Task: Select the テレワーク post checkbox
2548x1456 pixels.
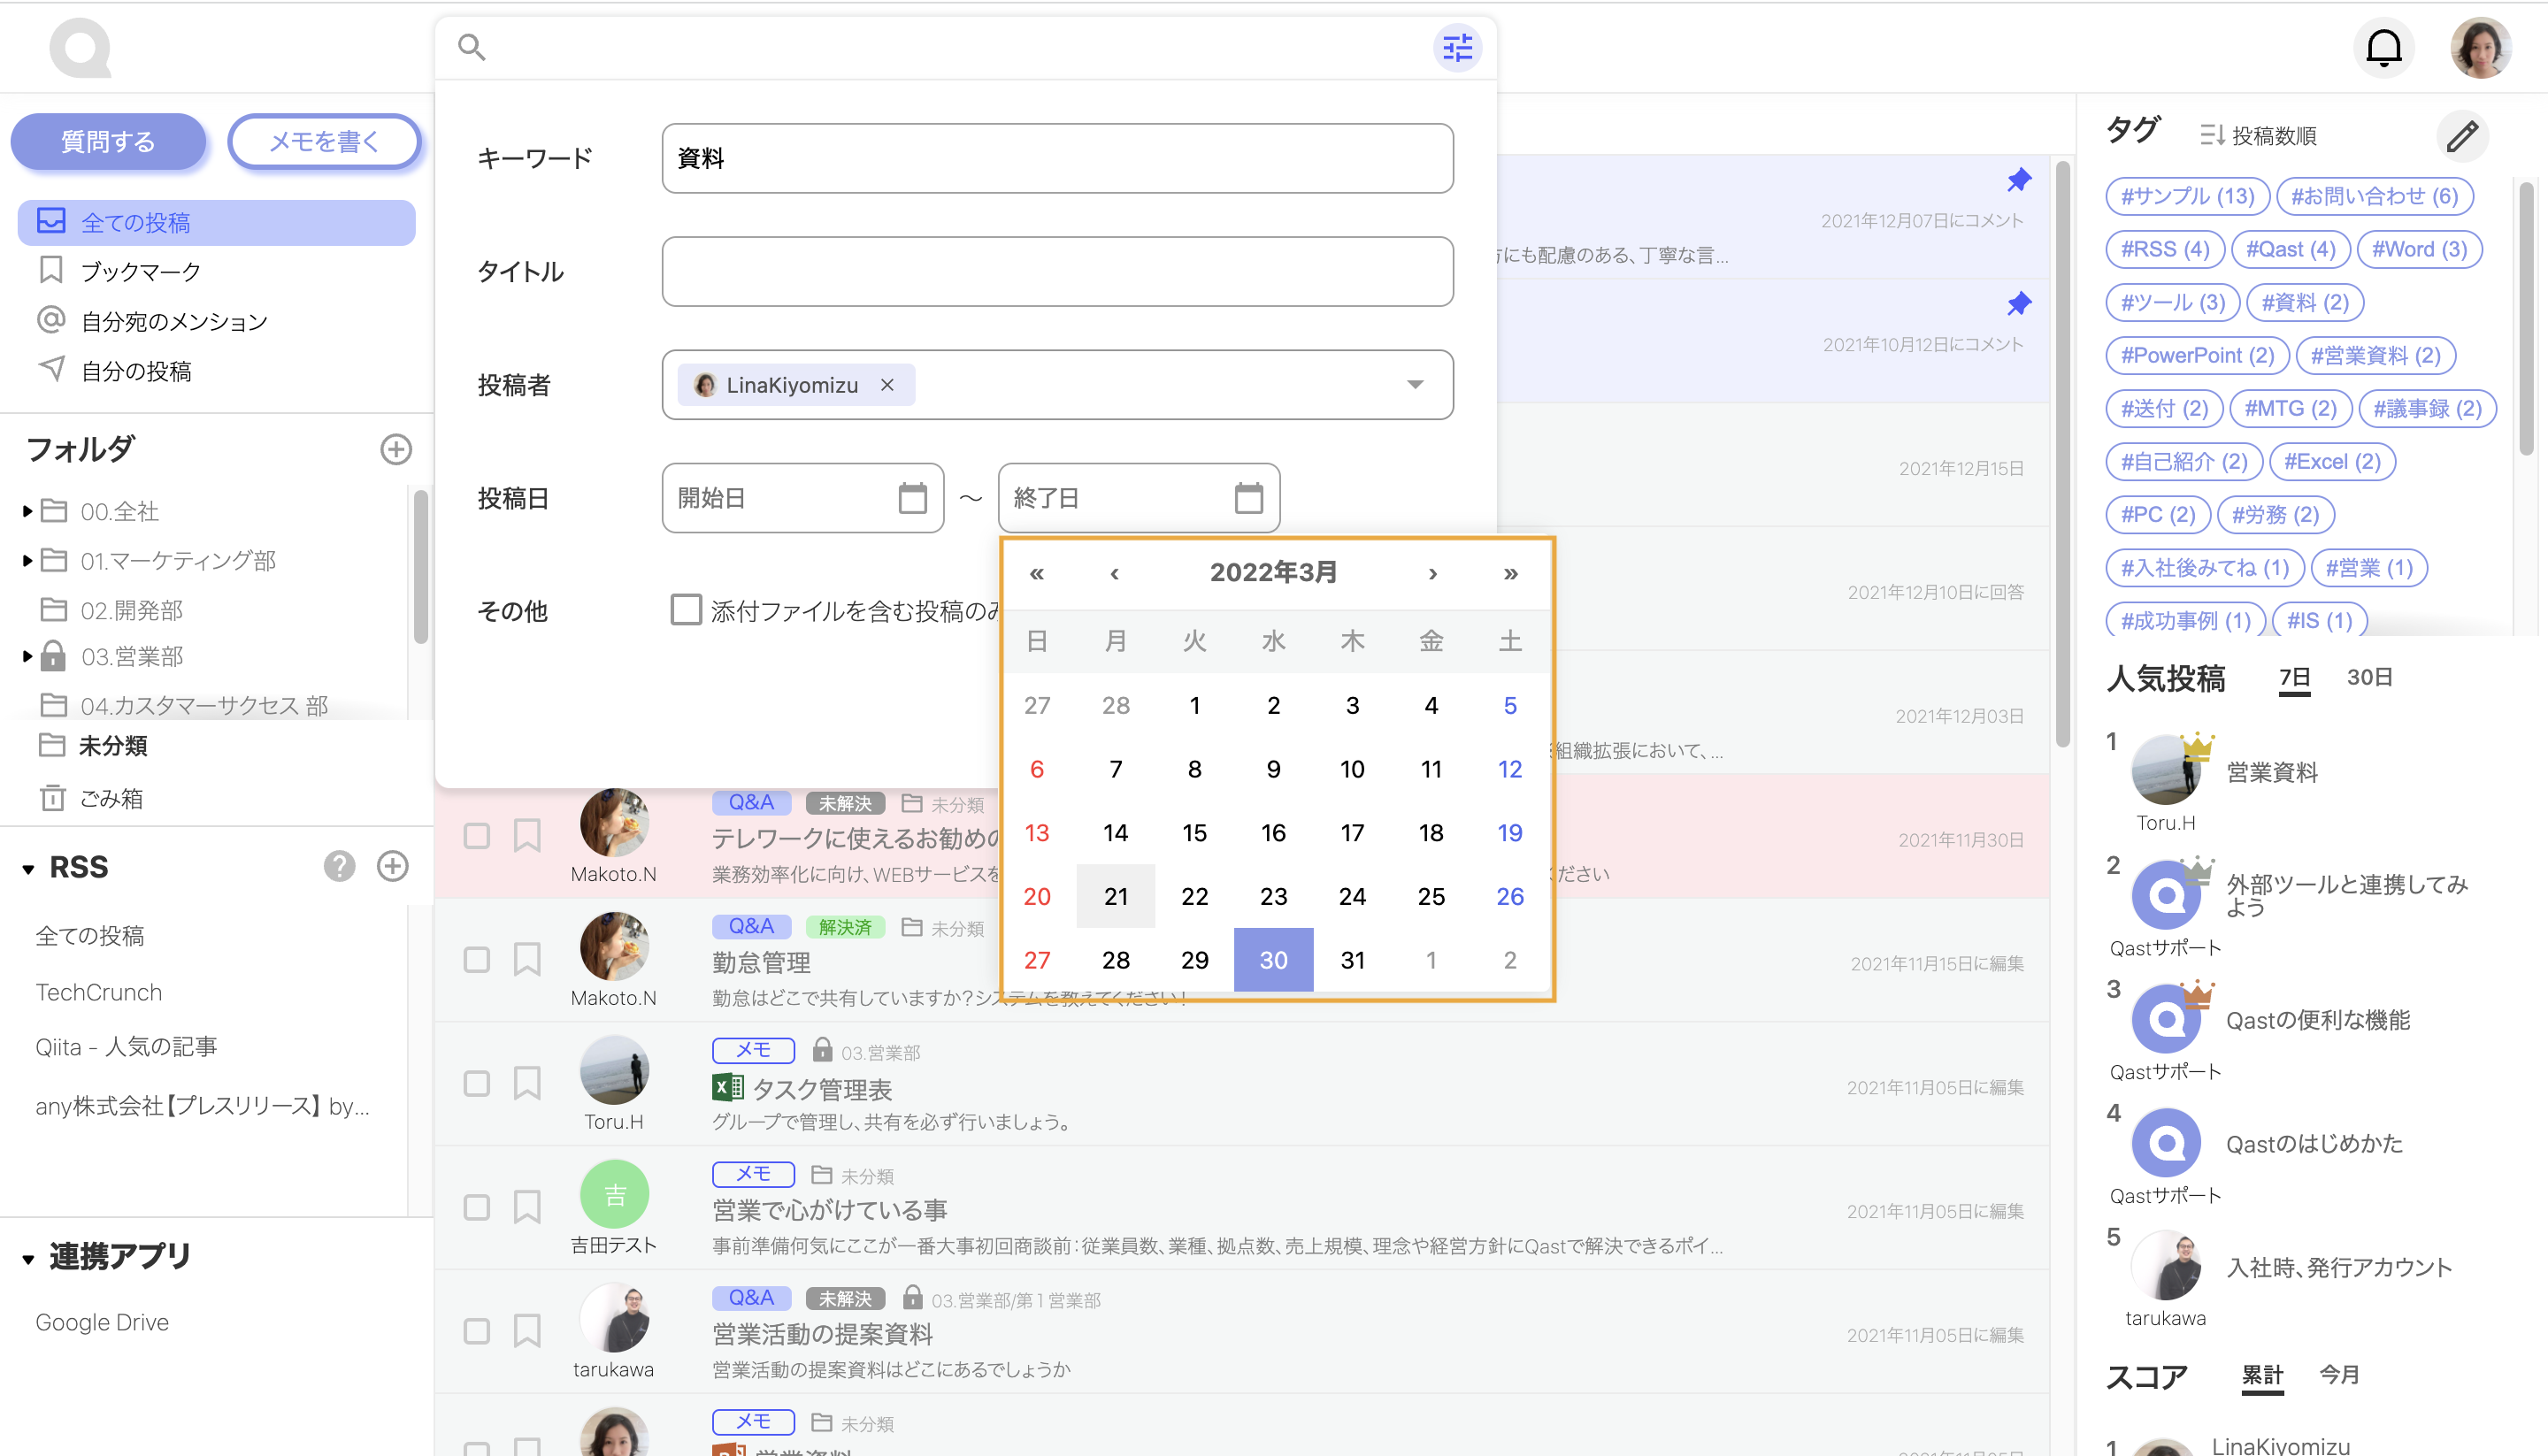Action: [476, 836]
